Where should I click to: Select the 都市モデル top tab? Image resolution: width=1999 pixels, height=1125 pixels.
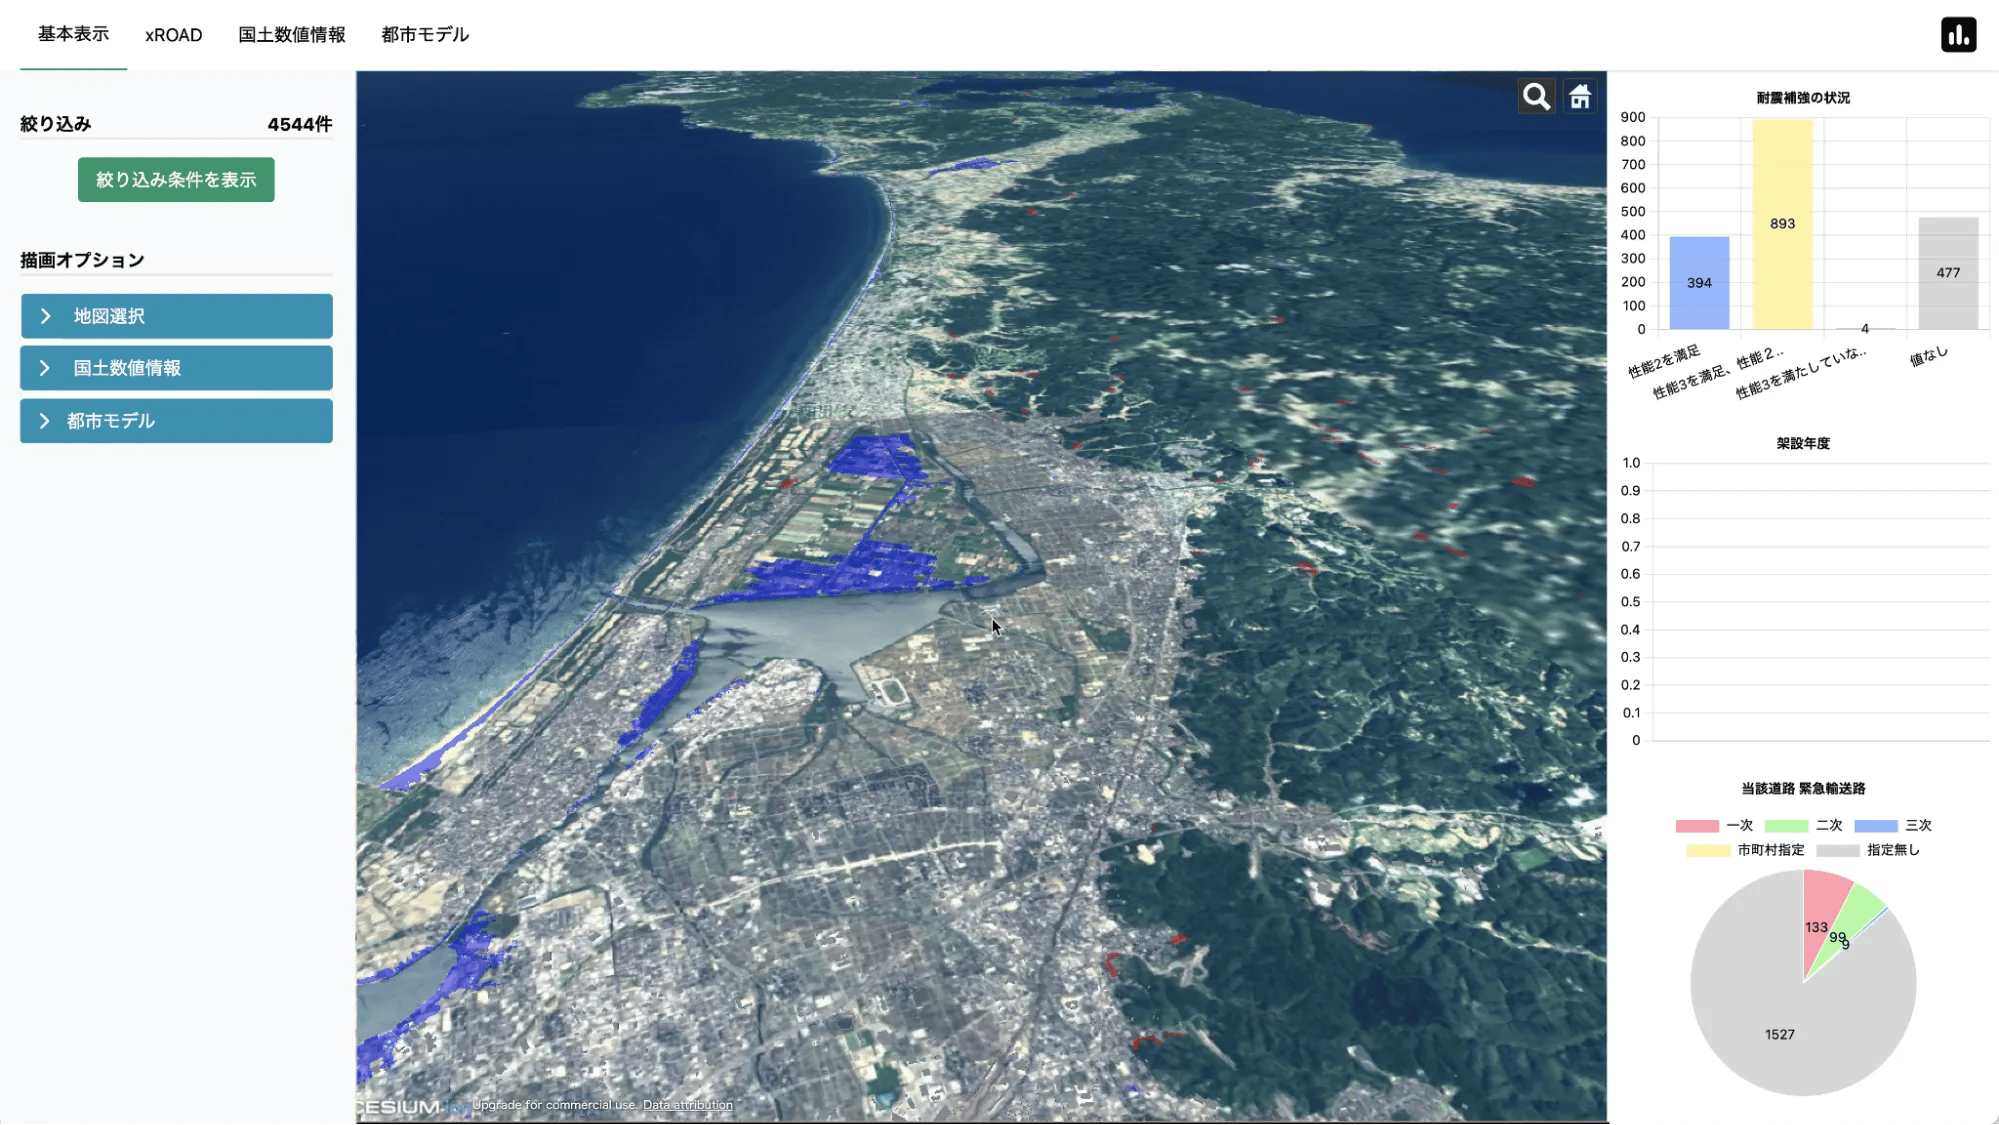424,35
